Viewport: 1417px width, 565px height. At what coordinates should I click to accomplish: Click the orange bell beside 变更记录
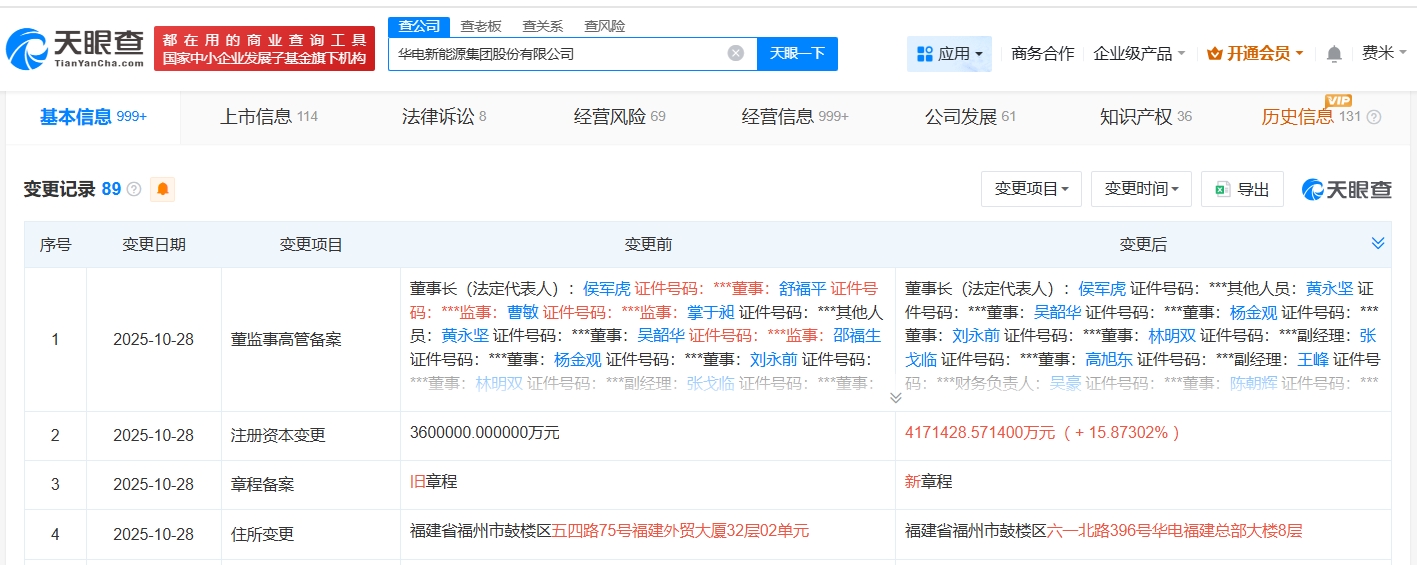(x=162, y=189)
